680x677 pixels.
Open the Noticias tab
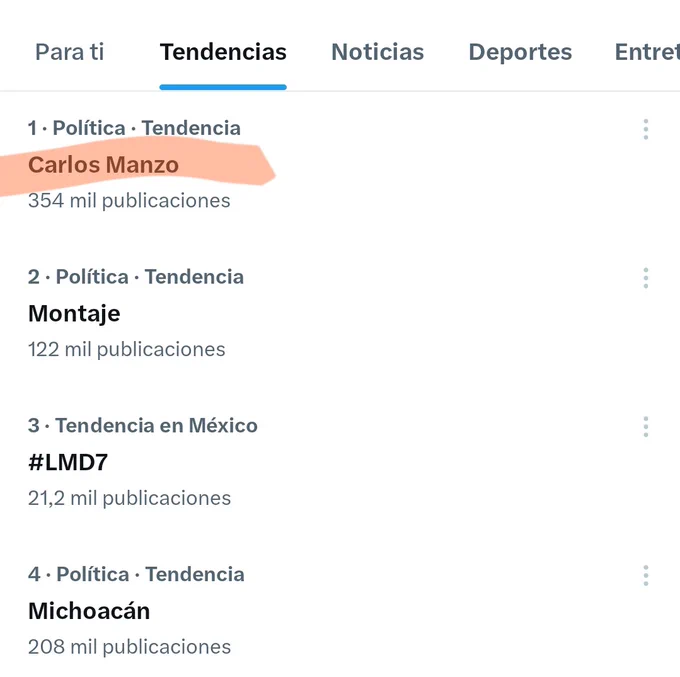[377, 52]
